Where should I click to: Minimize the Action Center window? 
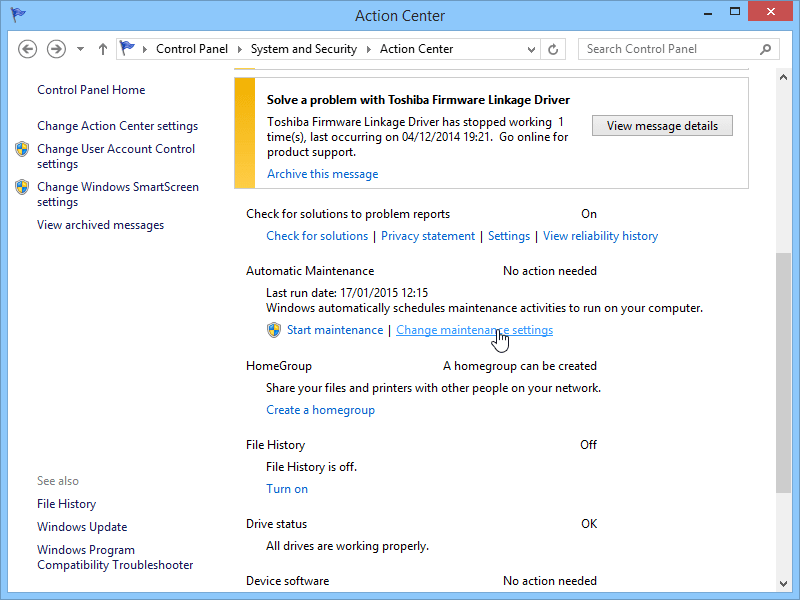pos(708,13)
